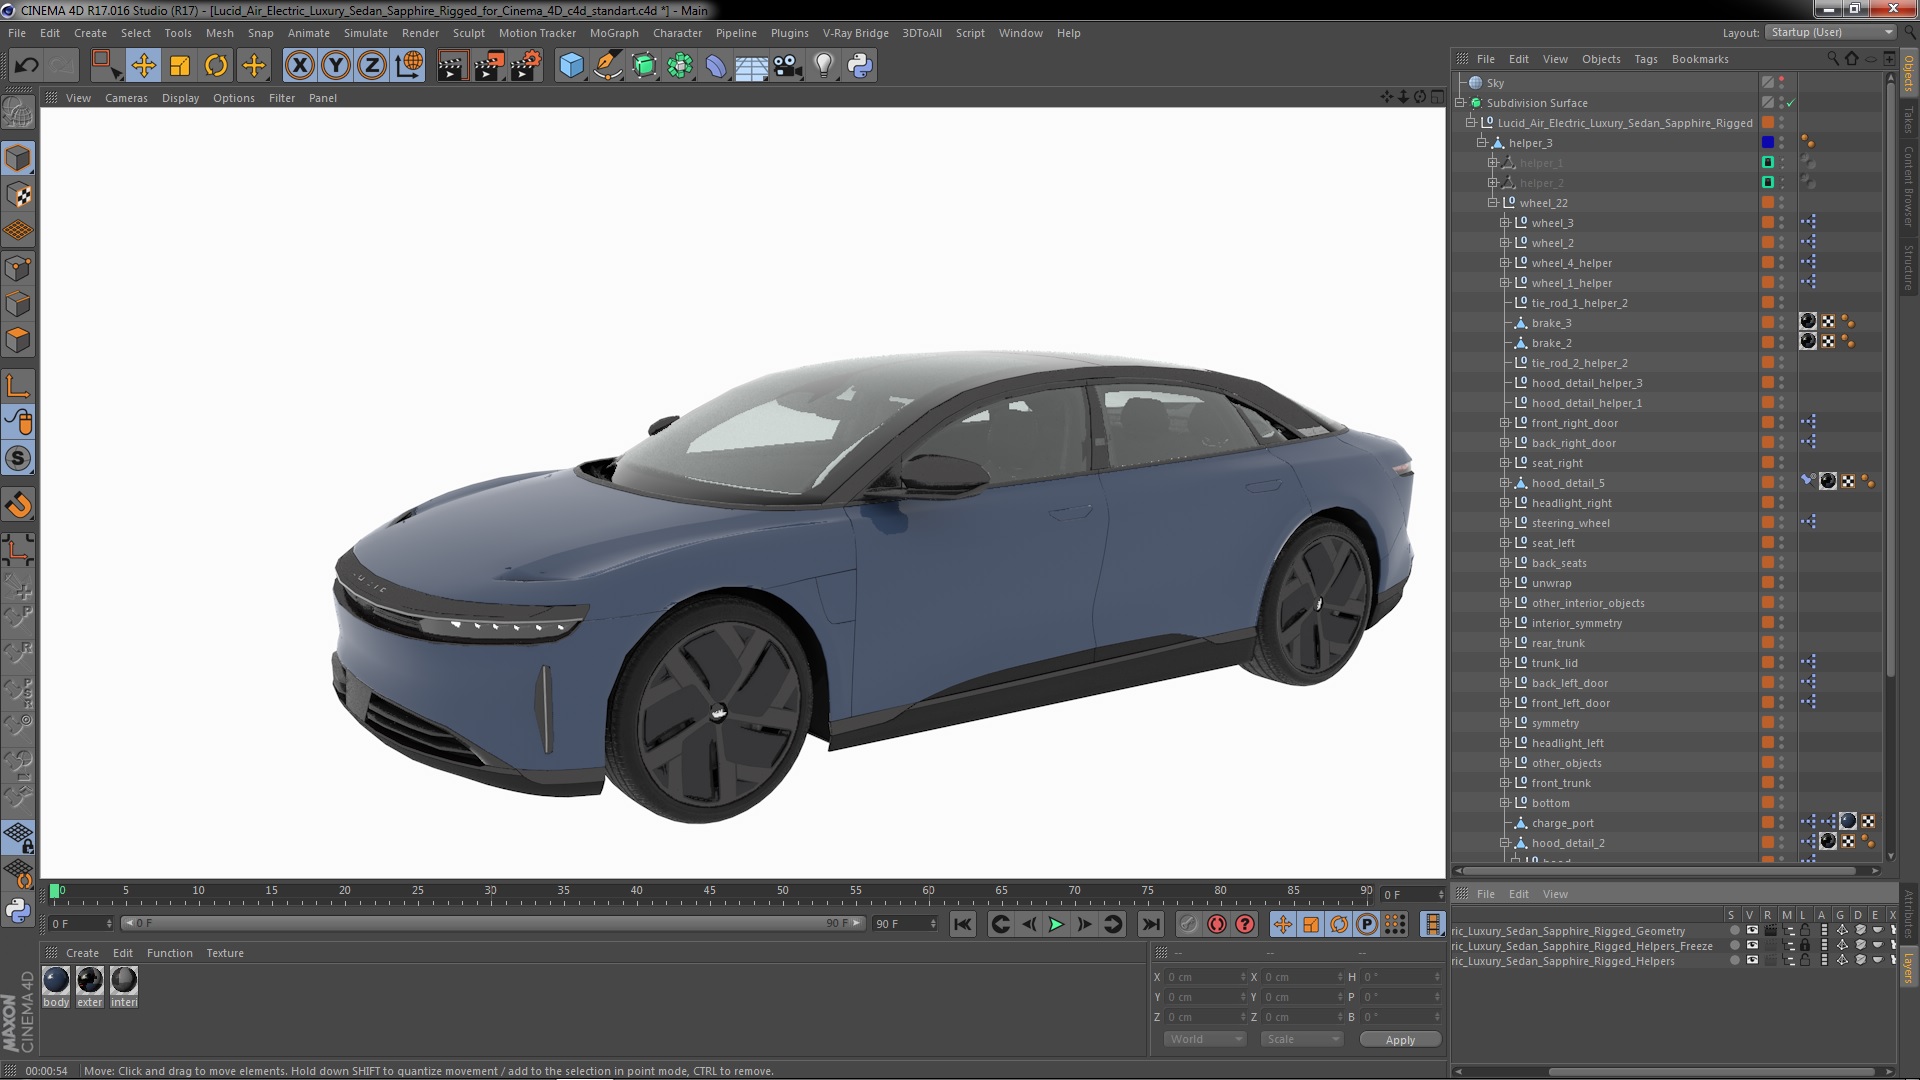Screen dimensions: 1920x1080
Task: Select the body material swatch
Action: click(56, 980)
